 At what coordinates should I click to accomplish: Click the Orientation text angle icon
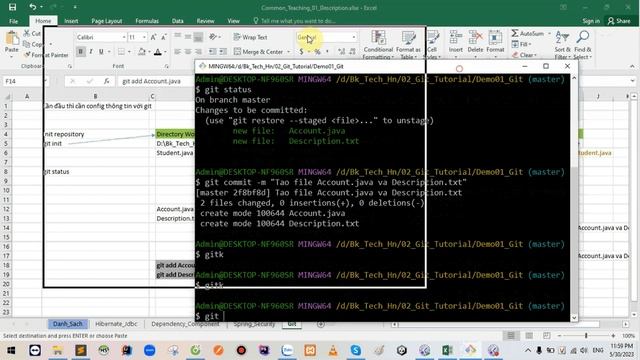click(x=213, y=37)
